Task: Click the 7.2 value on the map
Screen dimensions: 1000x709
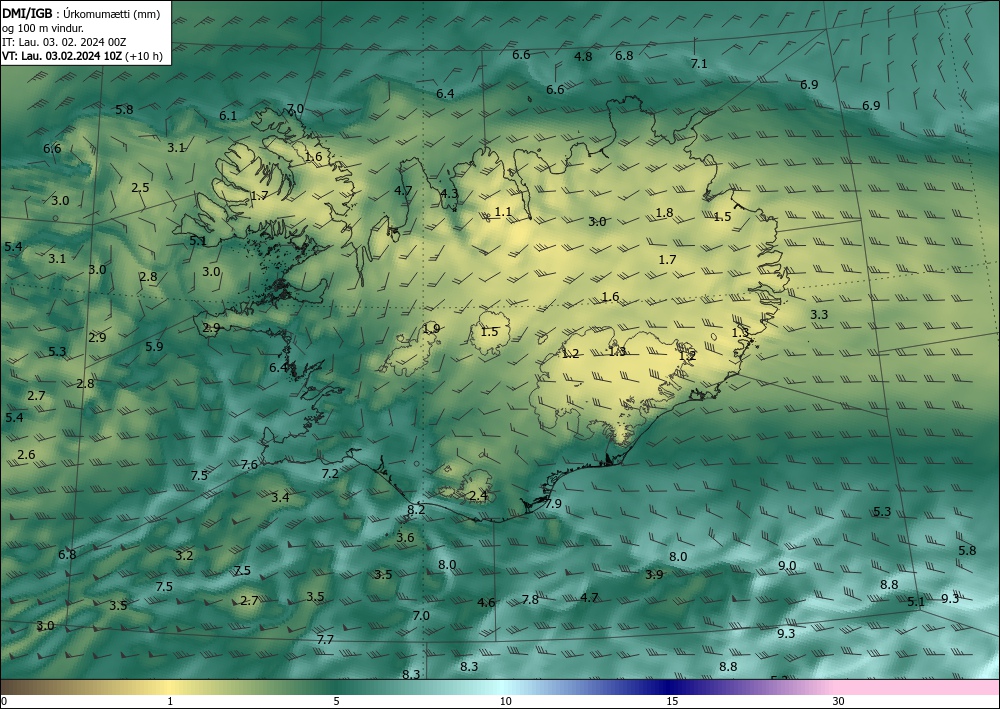Action: [330, 473]
